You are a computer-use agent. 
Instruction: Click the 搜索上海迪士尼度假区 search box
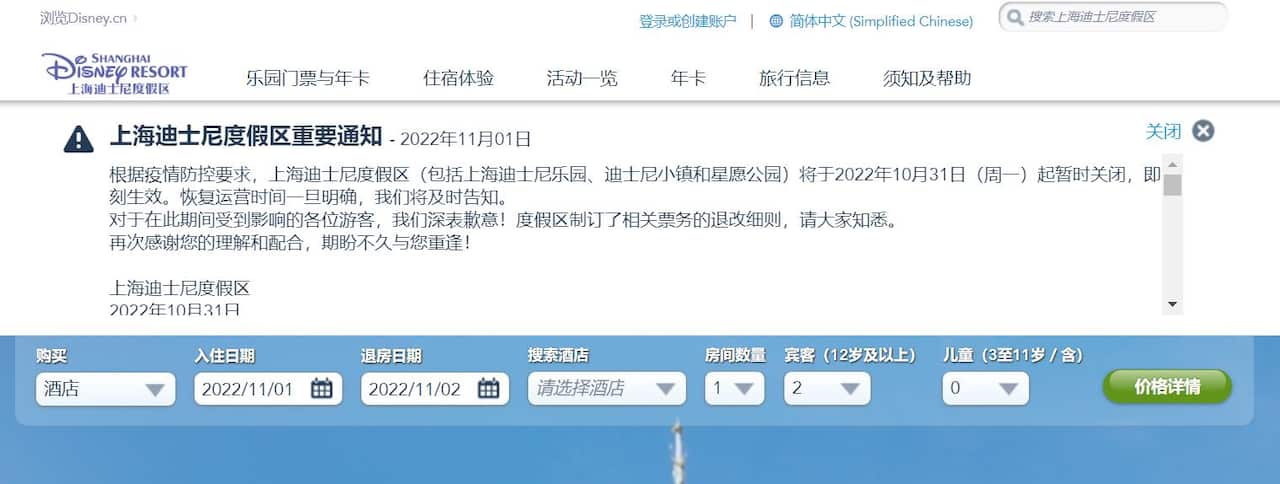pos(1113,17)
